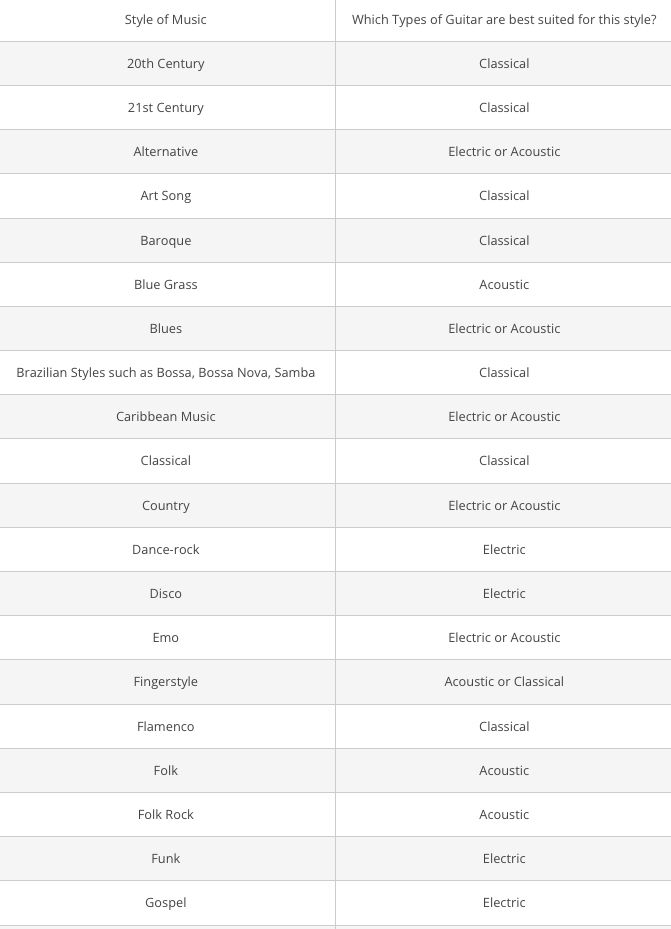Select the "Caribbean Music" style cell
The width and height of the screenshot is (671, 929).
pyautogui.click(x=166, y=417)
